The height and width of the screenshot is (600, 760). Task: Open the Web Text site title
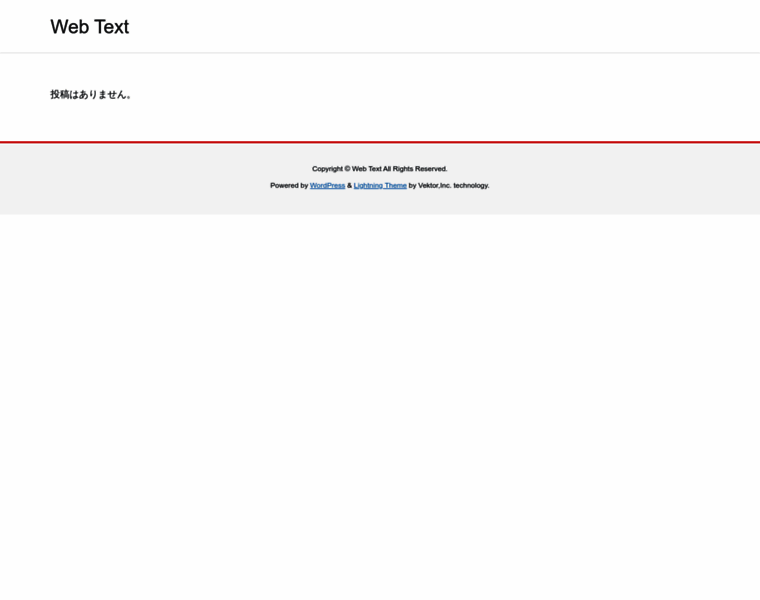tap(90, 27)
